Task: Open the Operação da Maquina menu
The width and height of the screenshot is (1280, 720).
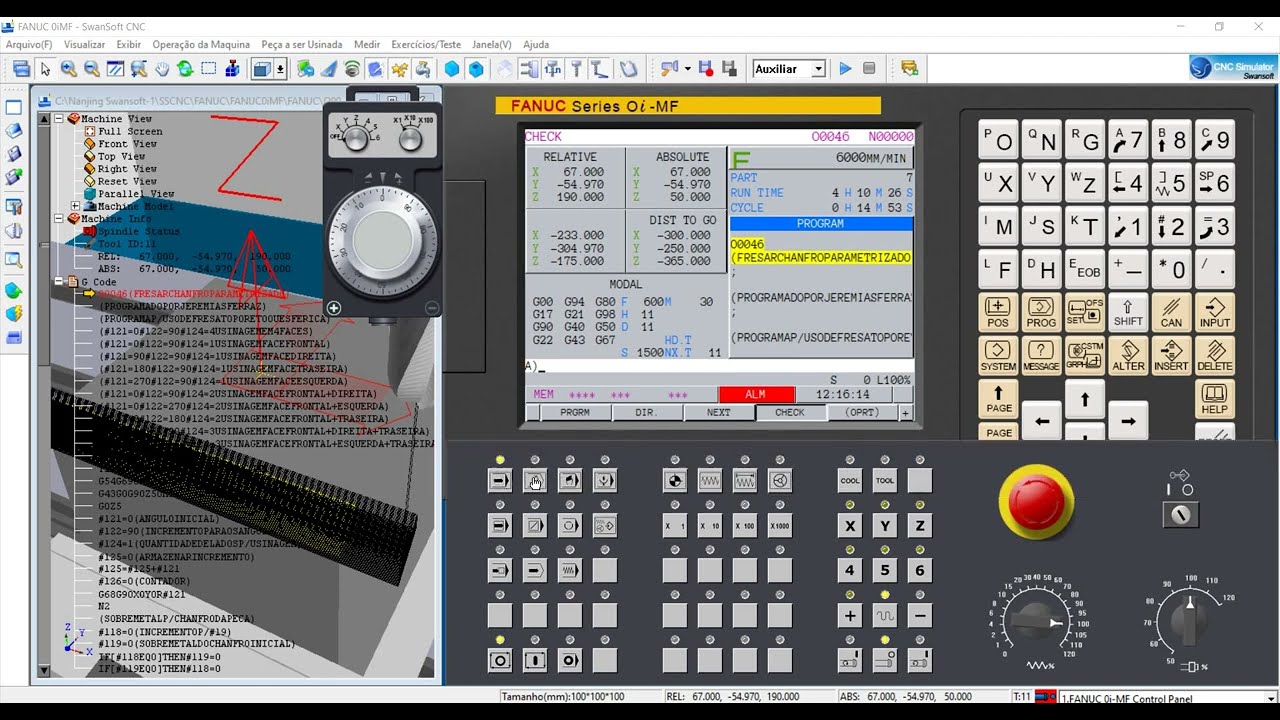Action: point(201,44)
